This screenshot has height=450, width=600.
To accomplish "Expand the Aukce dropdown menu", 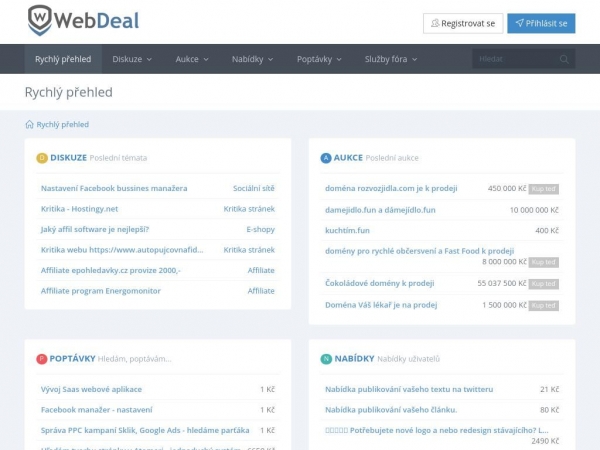I will 192,59.
